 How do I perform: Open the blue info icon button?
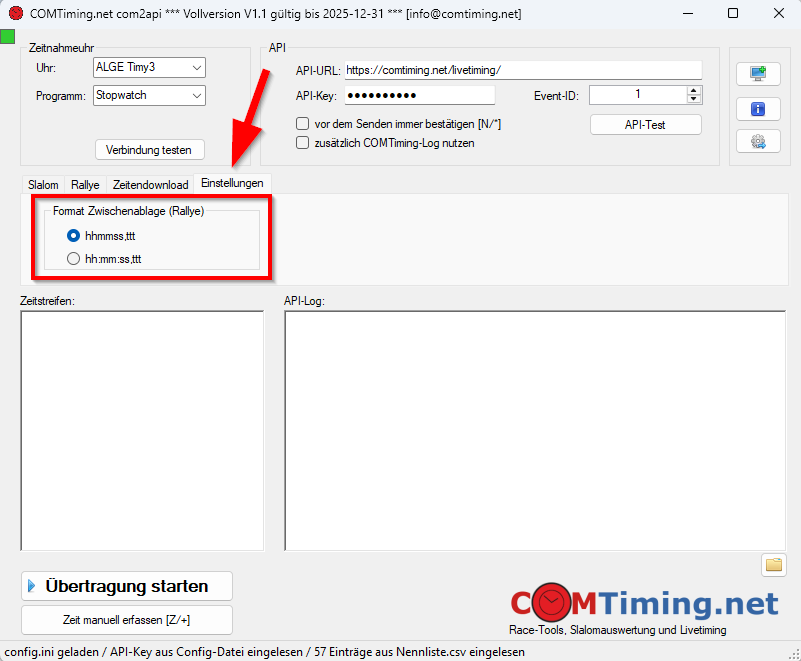757,108
